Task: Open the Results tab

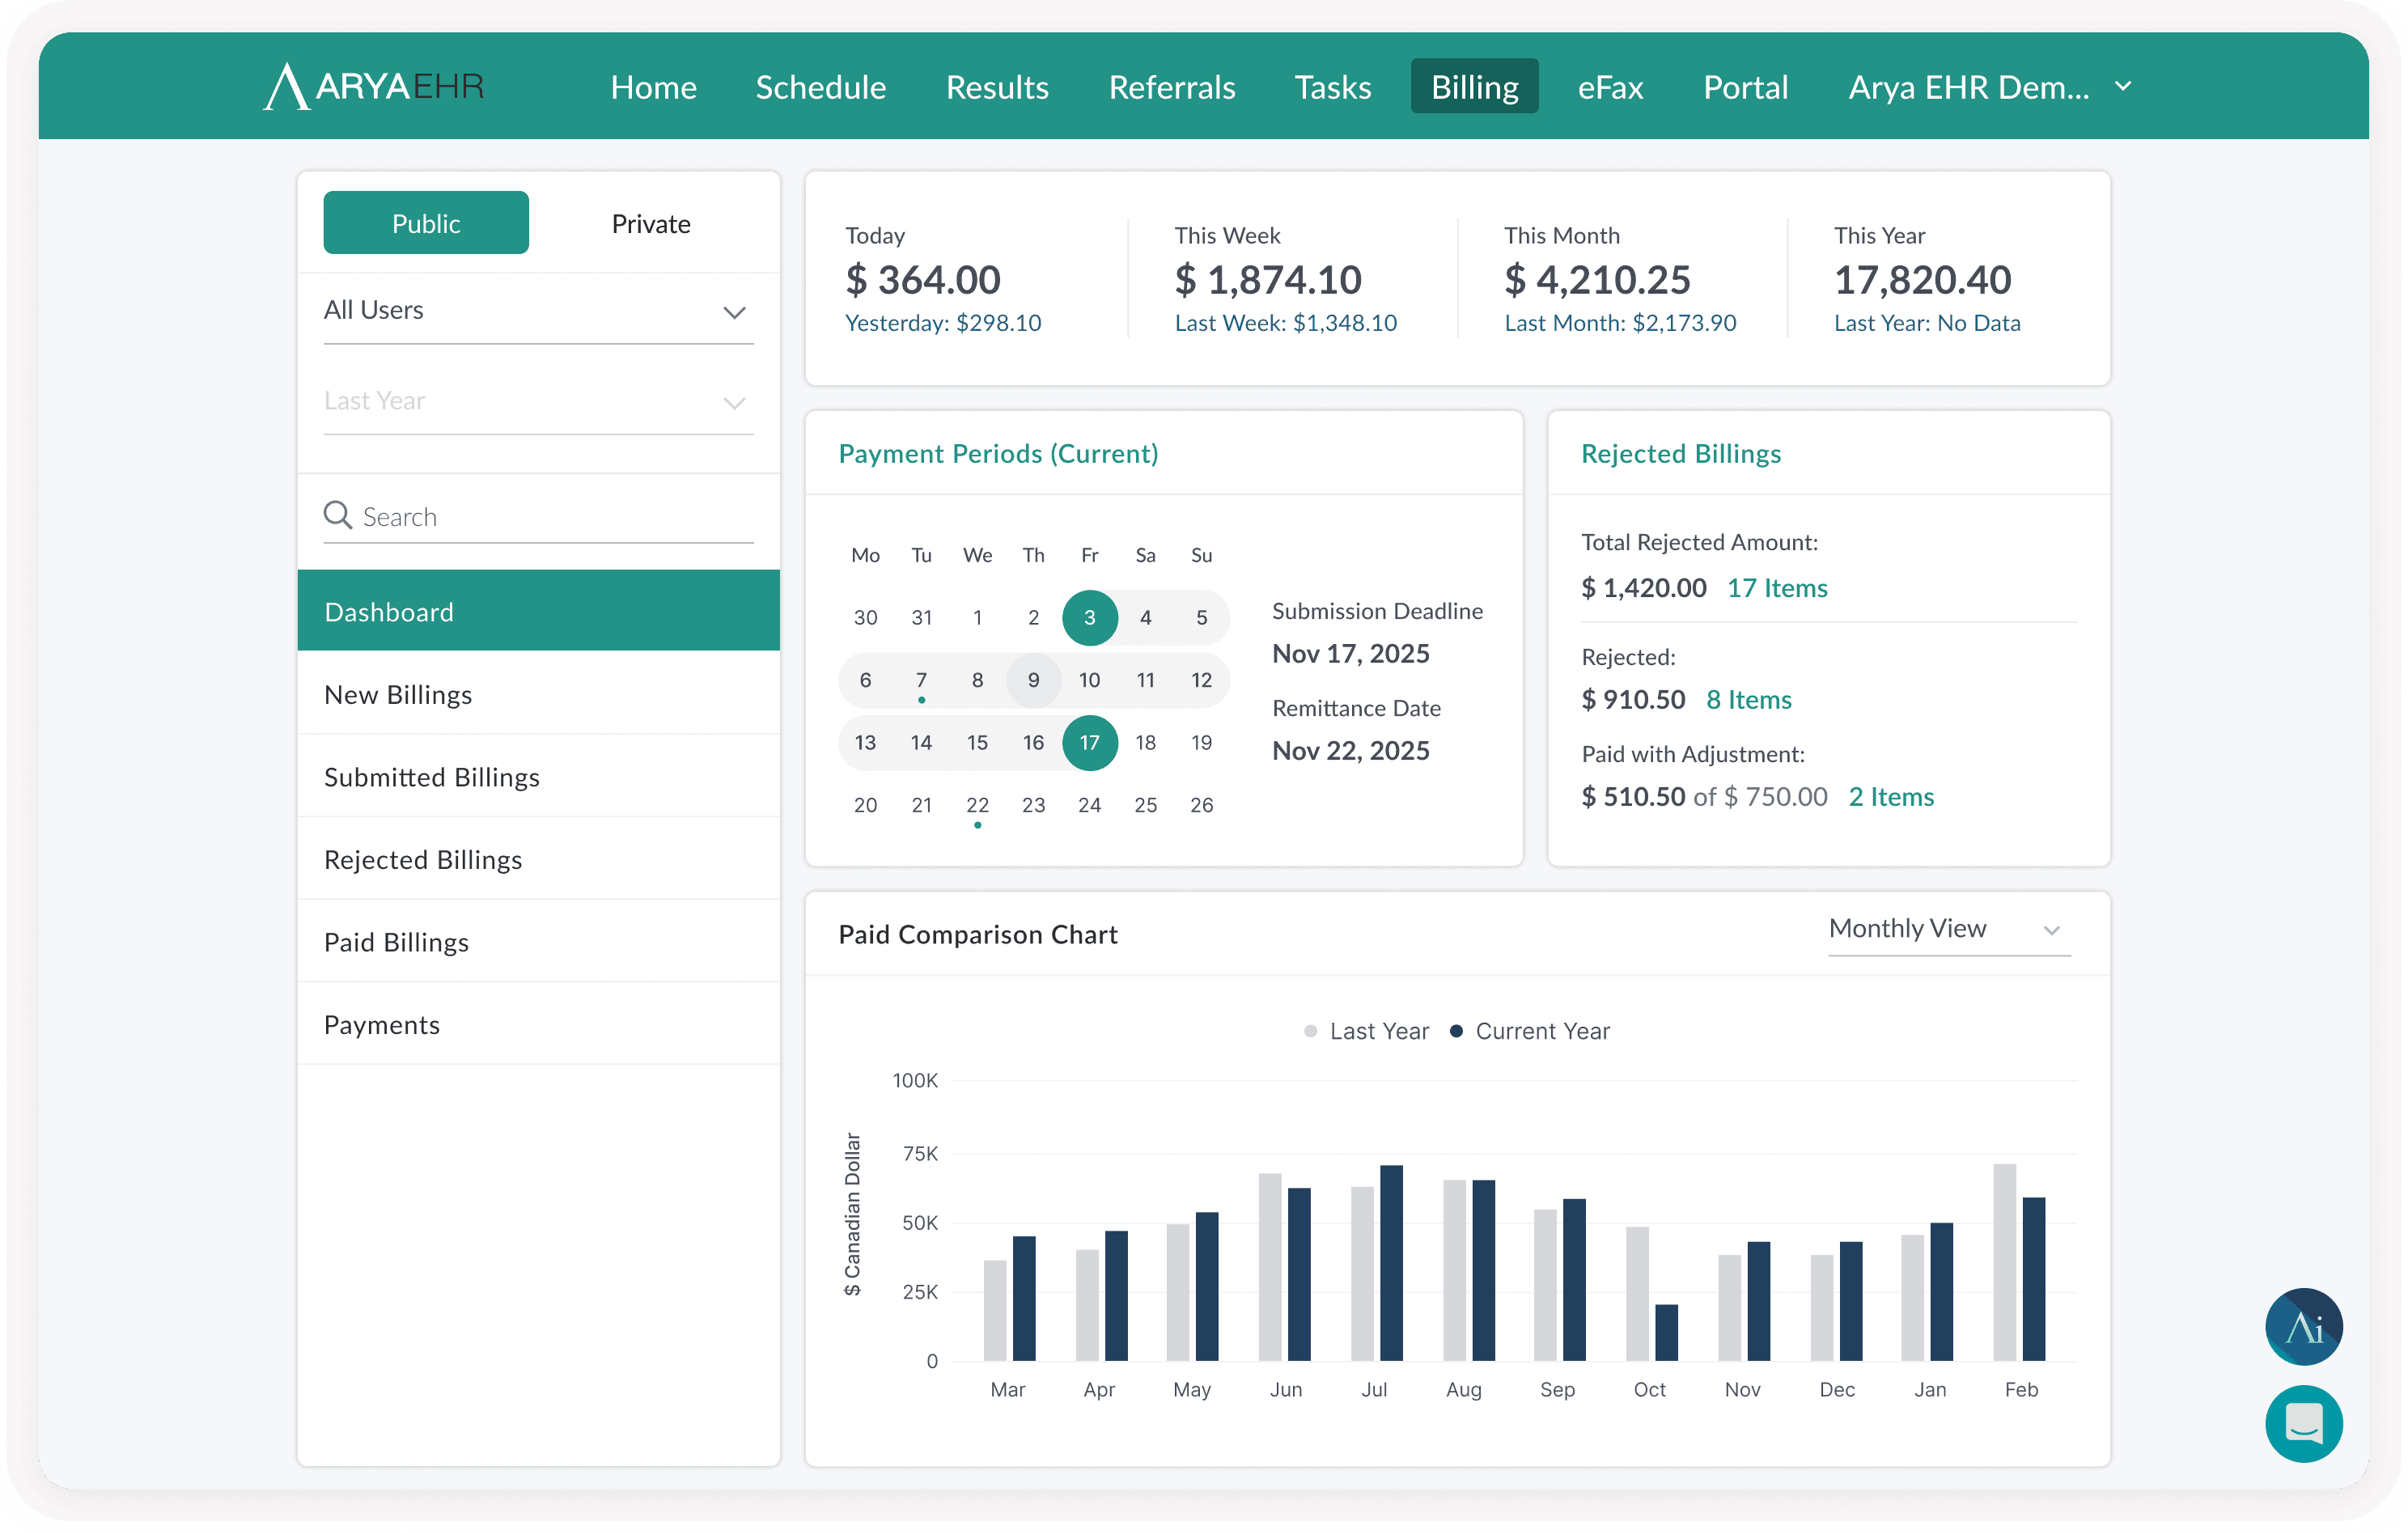Action: point(997,87)
